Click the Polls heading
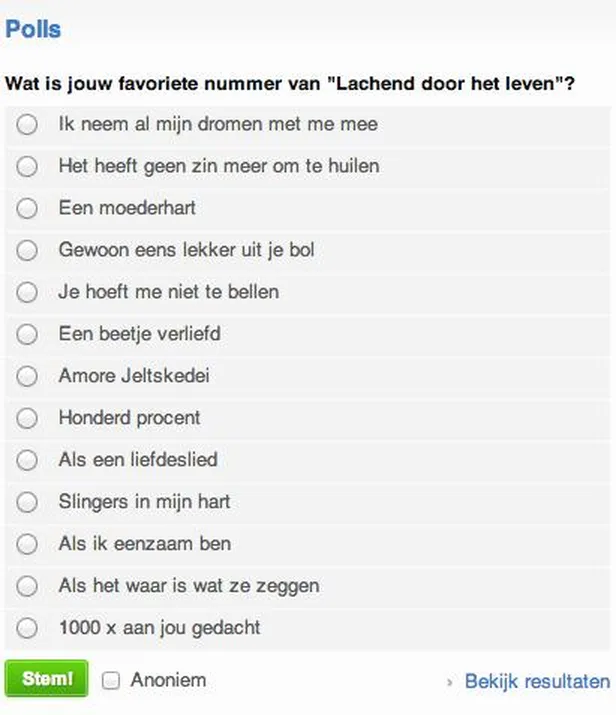This screenshot has width=616, height=715. [x=33, y=29]
